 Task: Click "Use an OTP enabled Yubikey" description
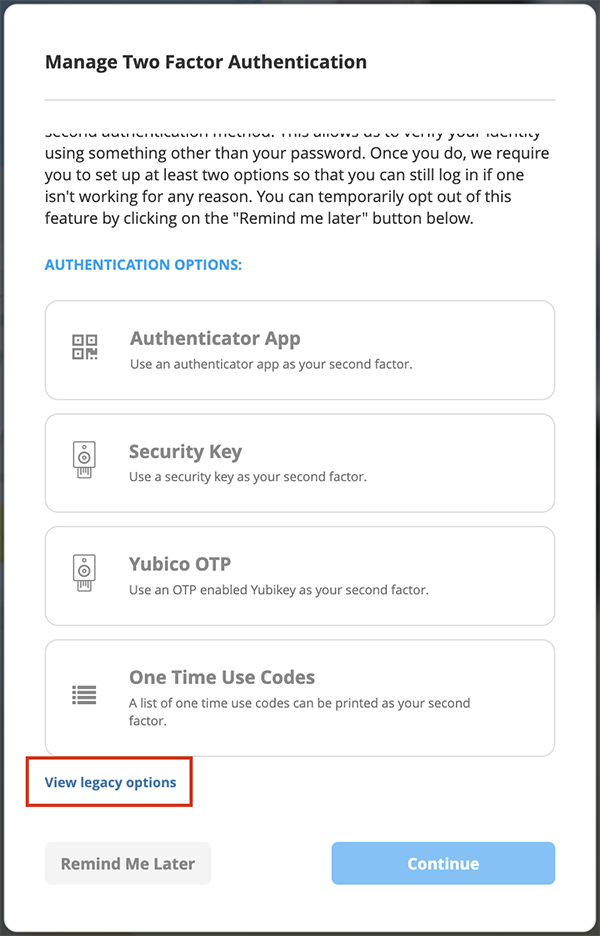coord(279,590)
